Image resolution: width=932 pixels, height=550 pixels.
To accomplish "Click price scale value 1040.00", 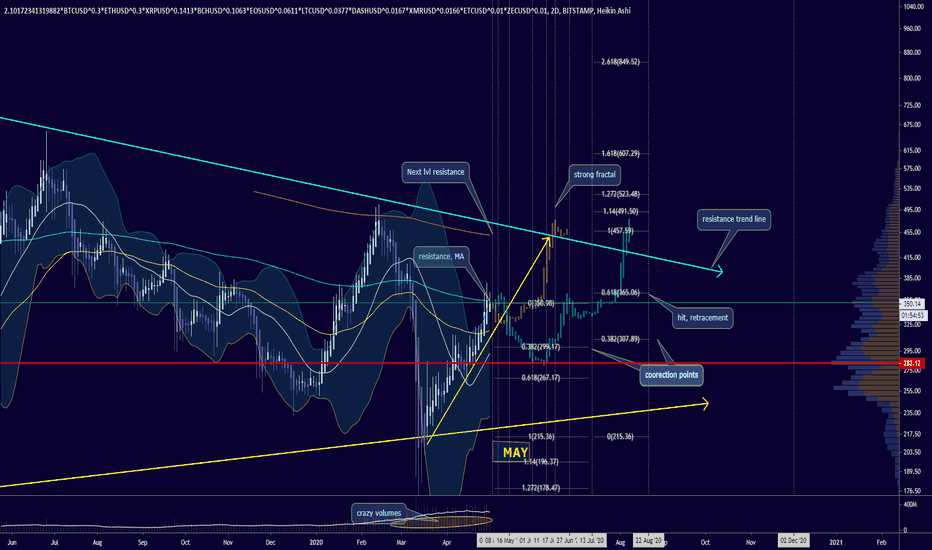I will (x=913, y=7).
